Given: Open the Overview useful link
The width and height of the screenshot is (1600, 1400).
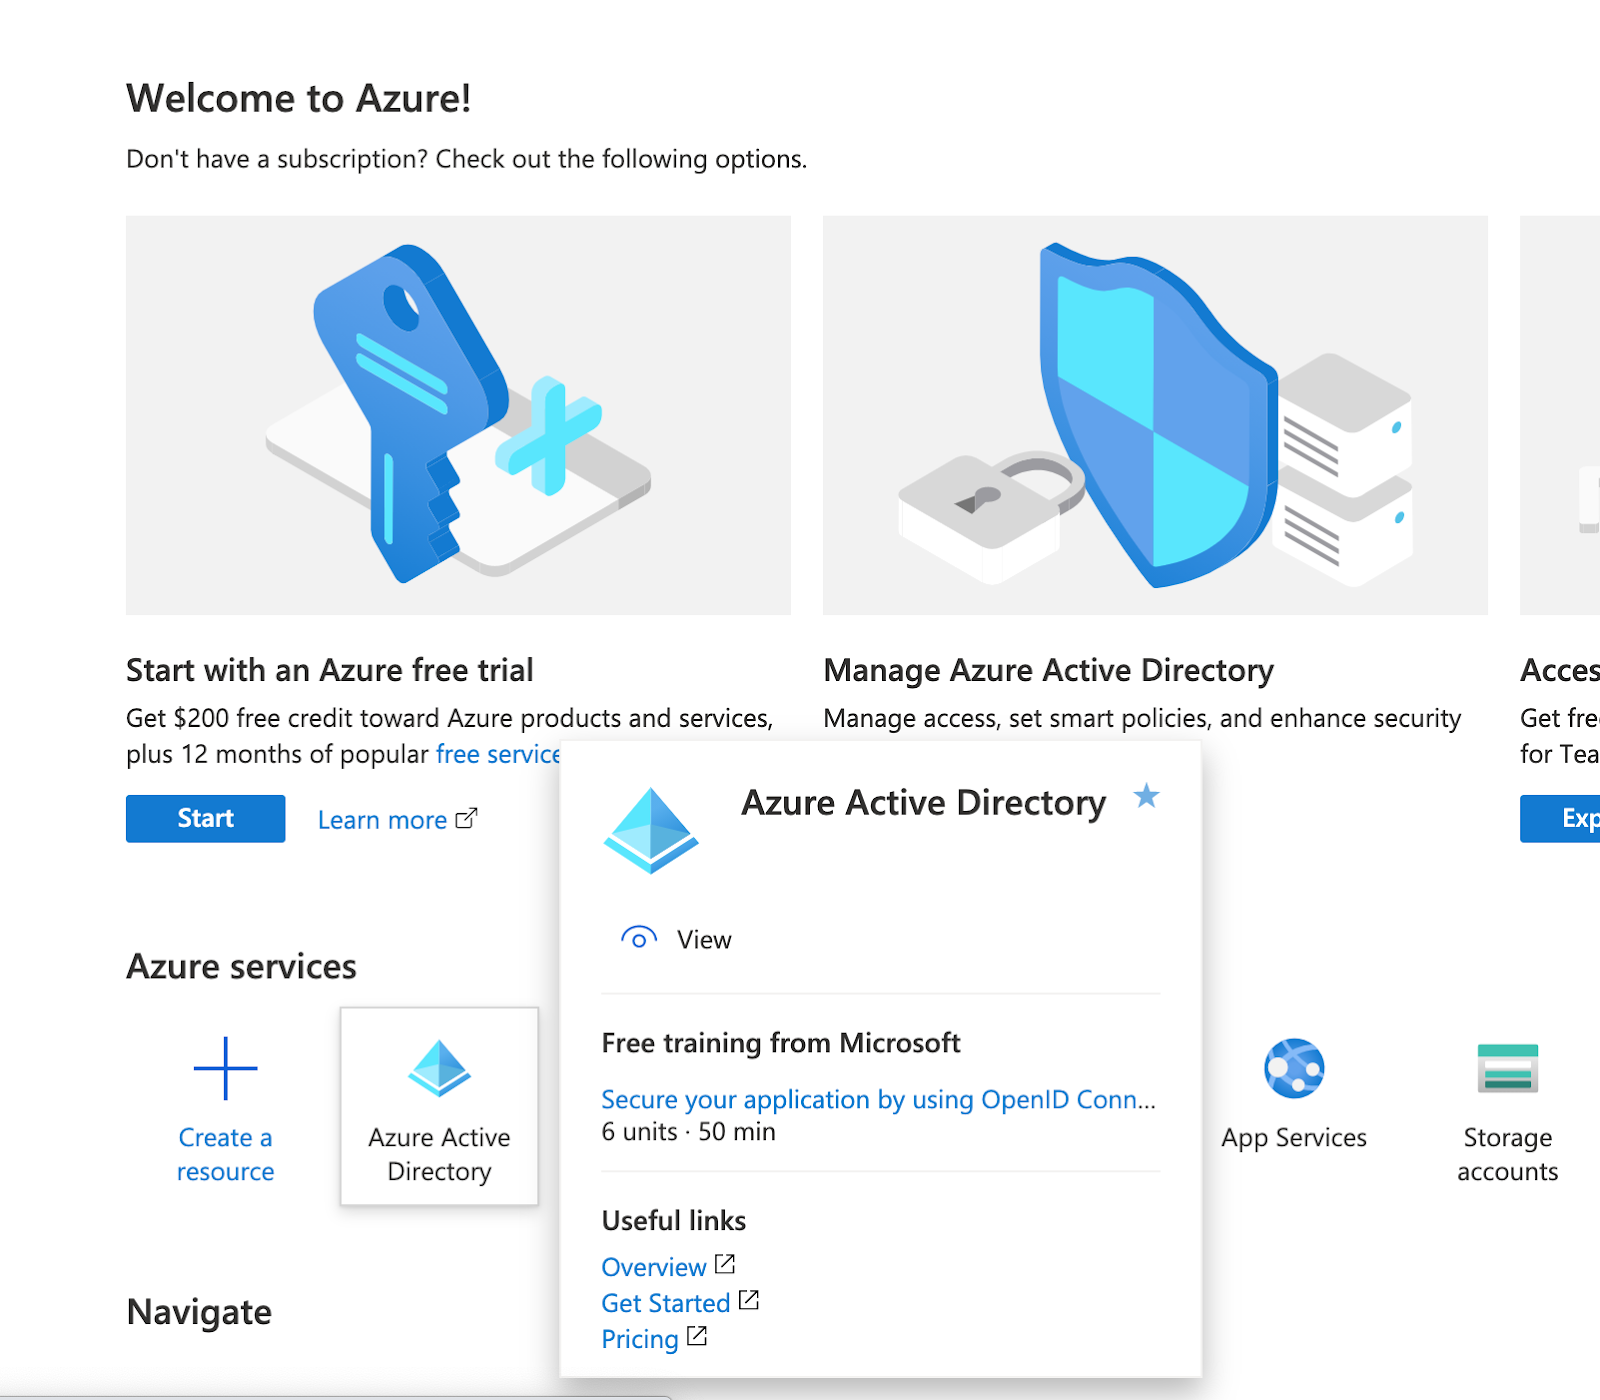Looking at the screenshot, I should [x=654, y=1267].
